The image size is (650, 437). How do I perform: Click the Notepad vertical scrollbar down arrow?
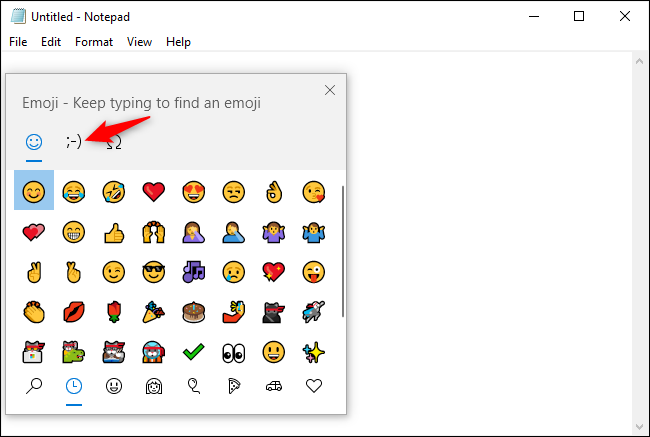coord(641,428)
